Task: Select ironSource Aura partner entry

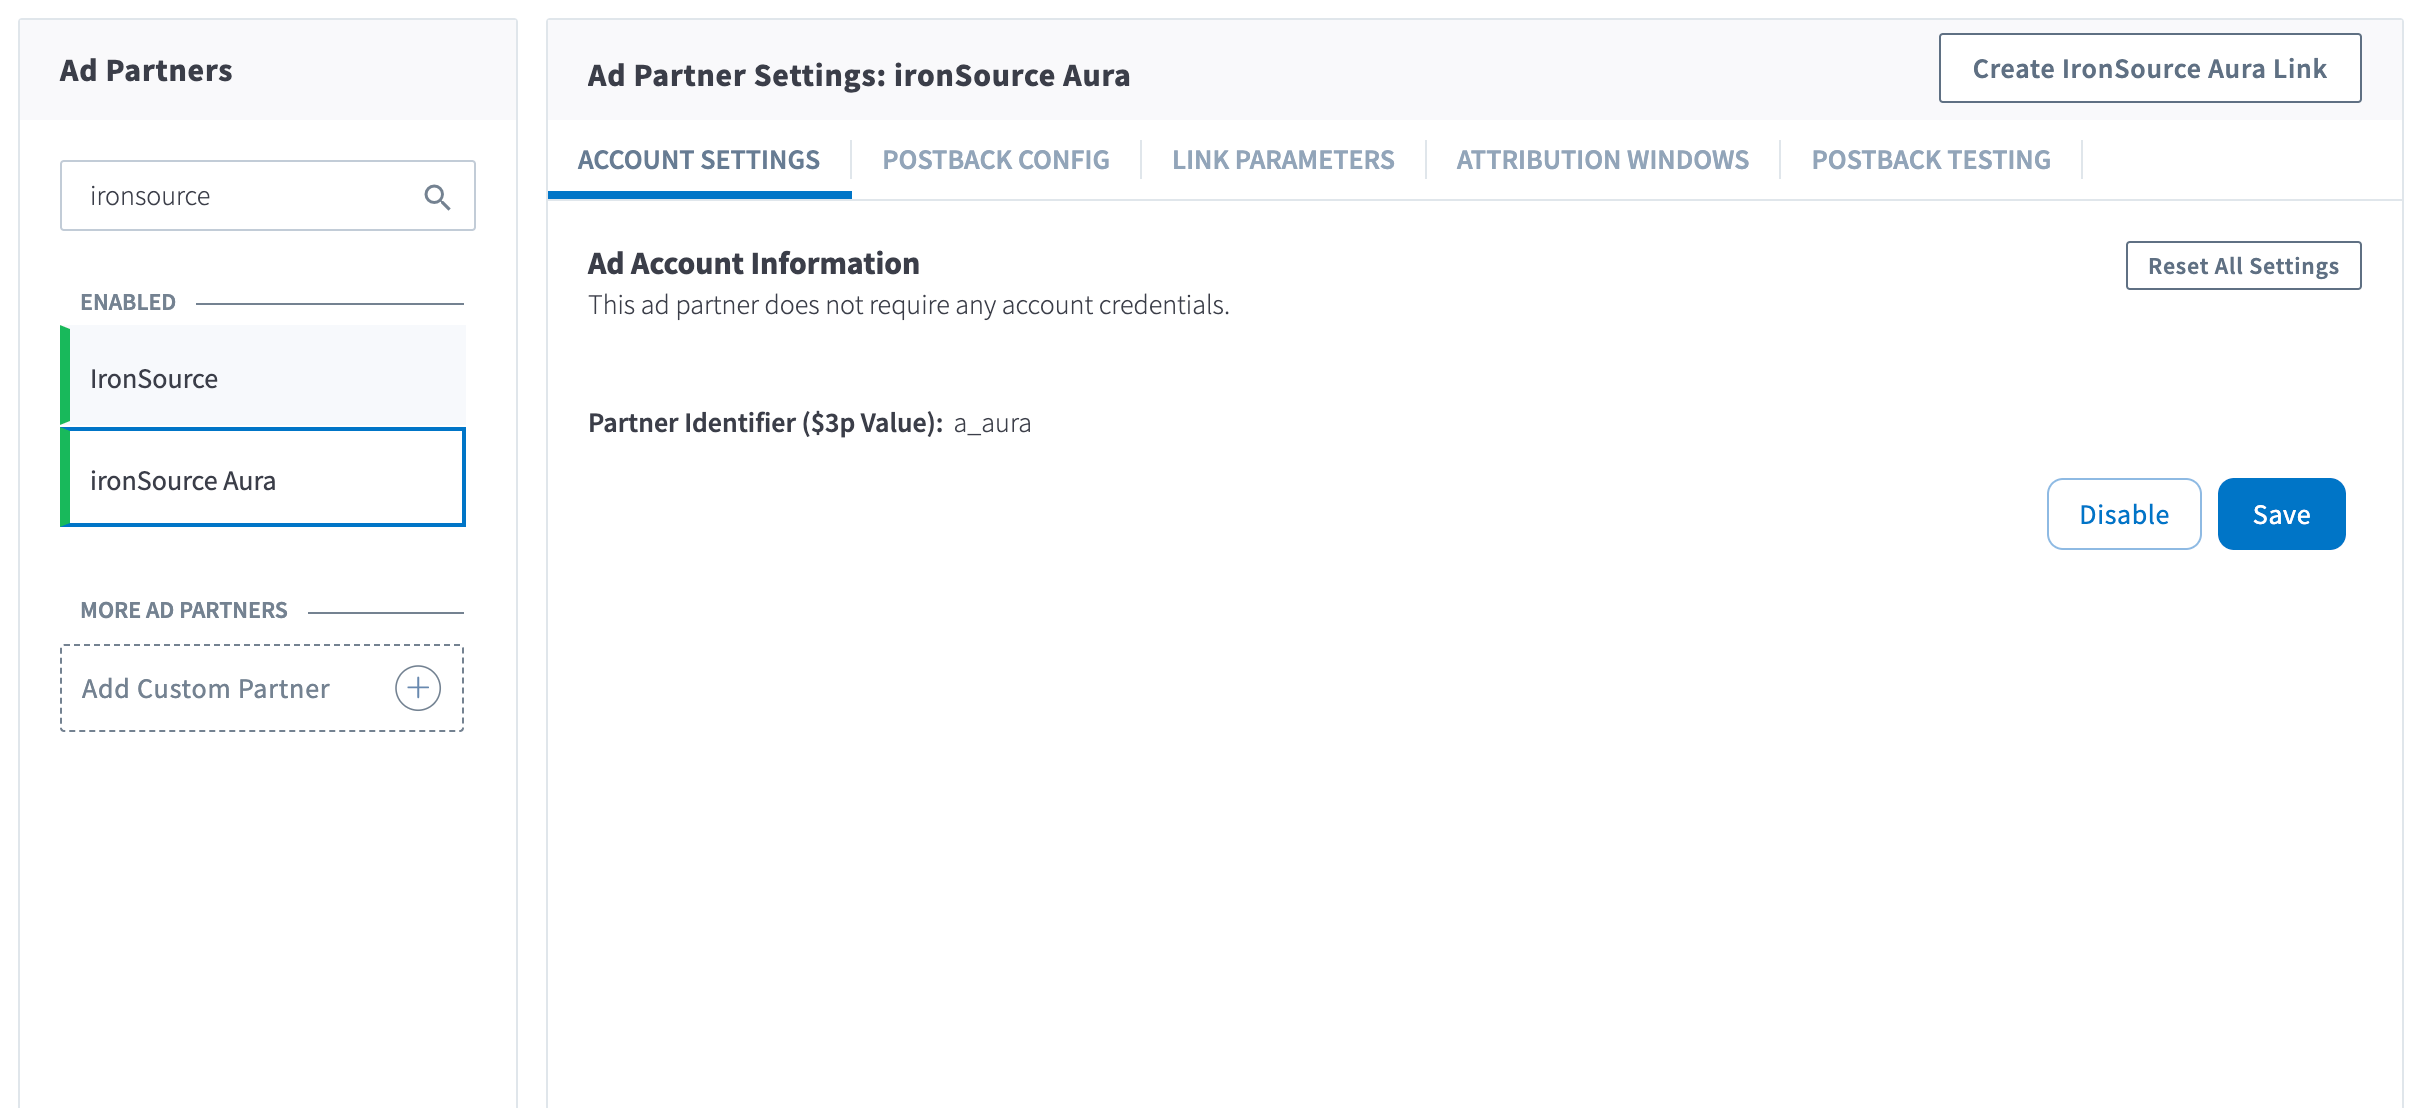Action: [265, 480]
